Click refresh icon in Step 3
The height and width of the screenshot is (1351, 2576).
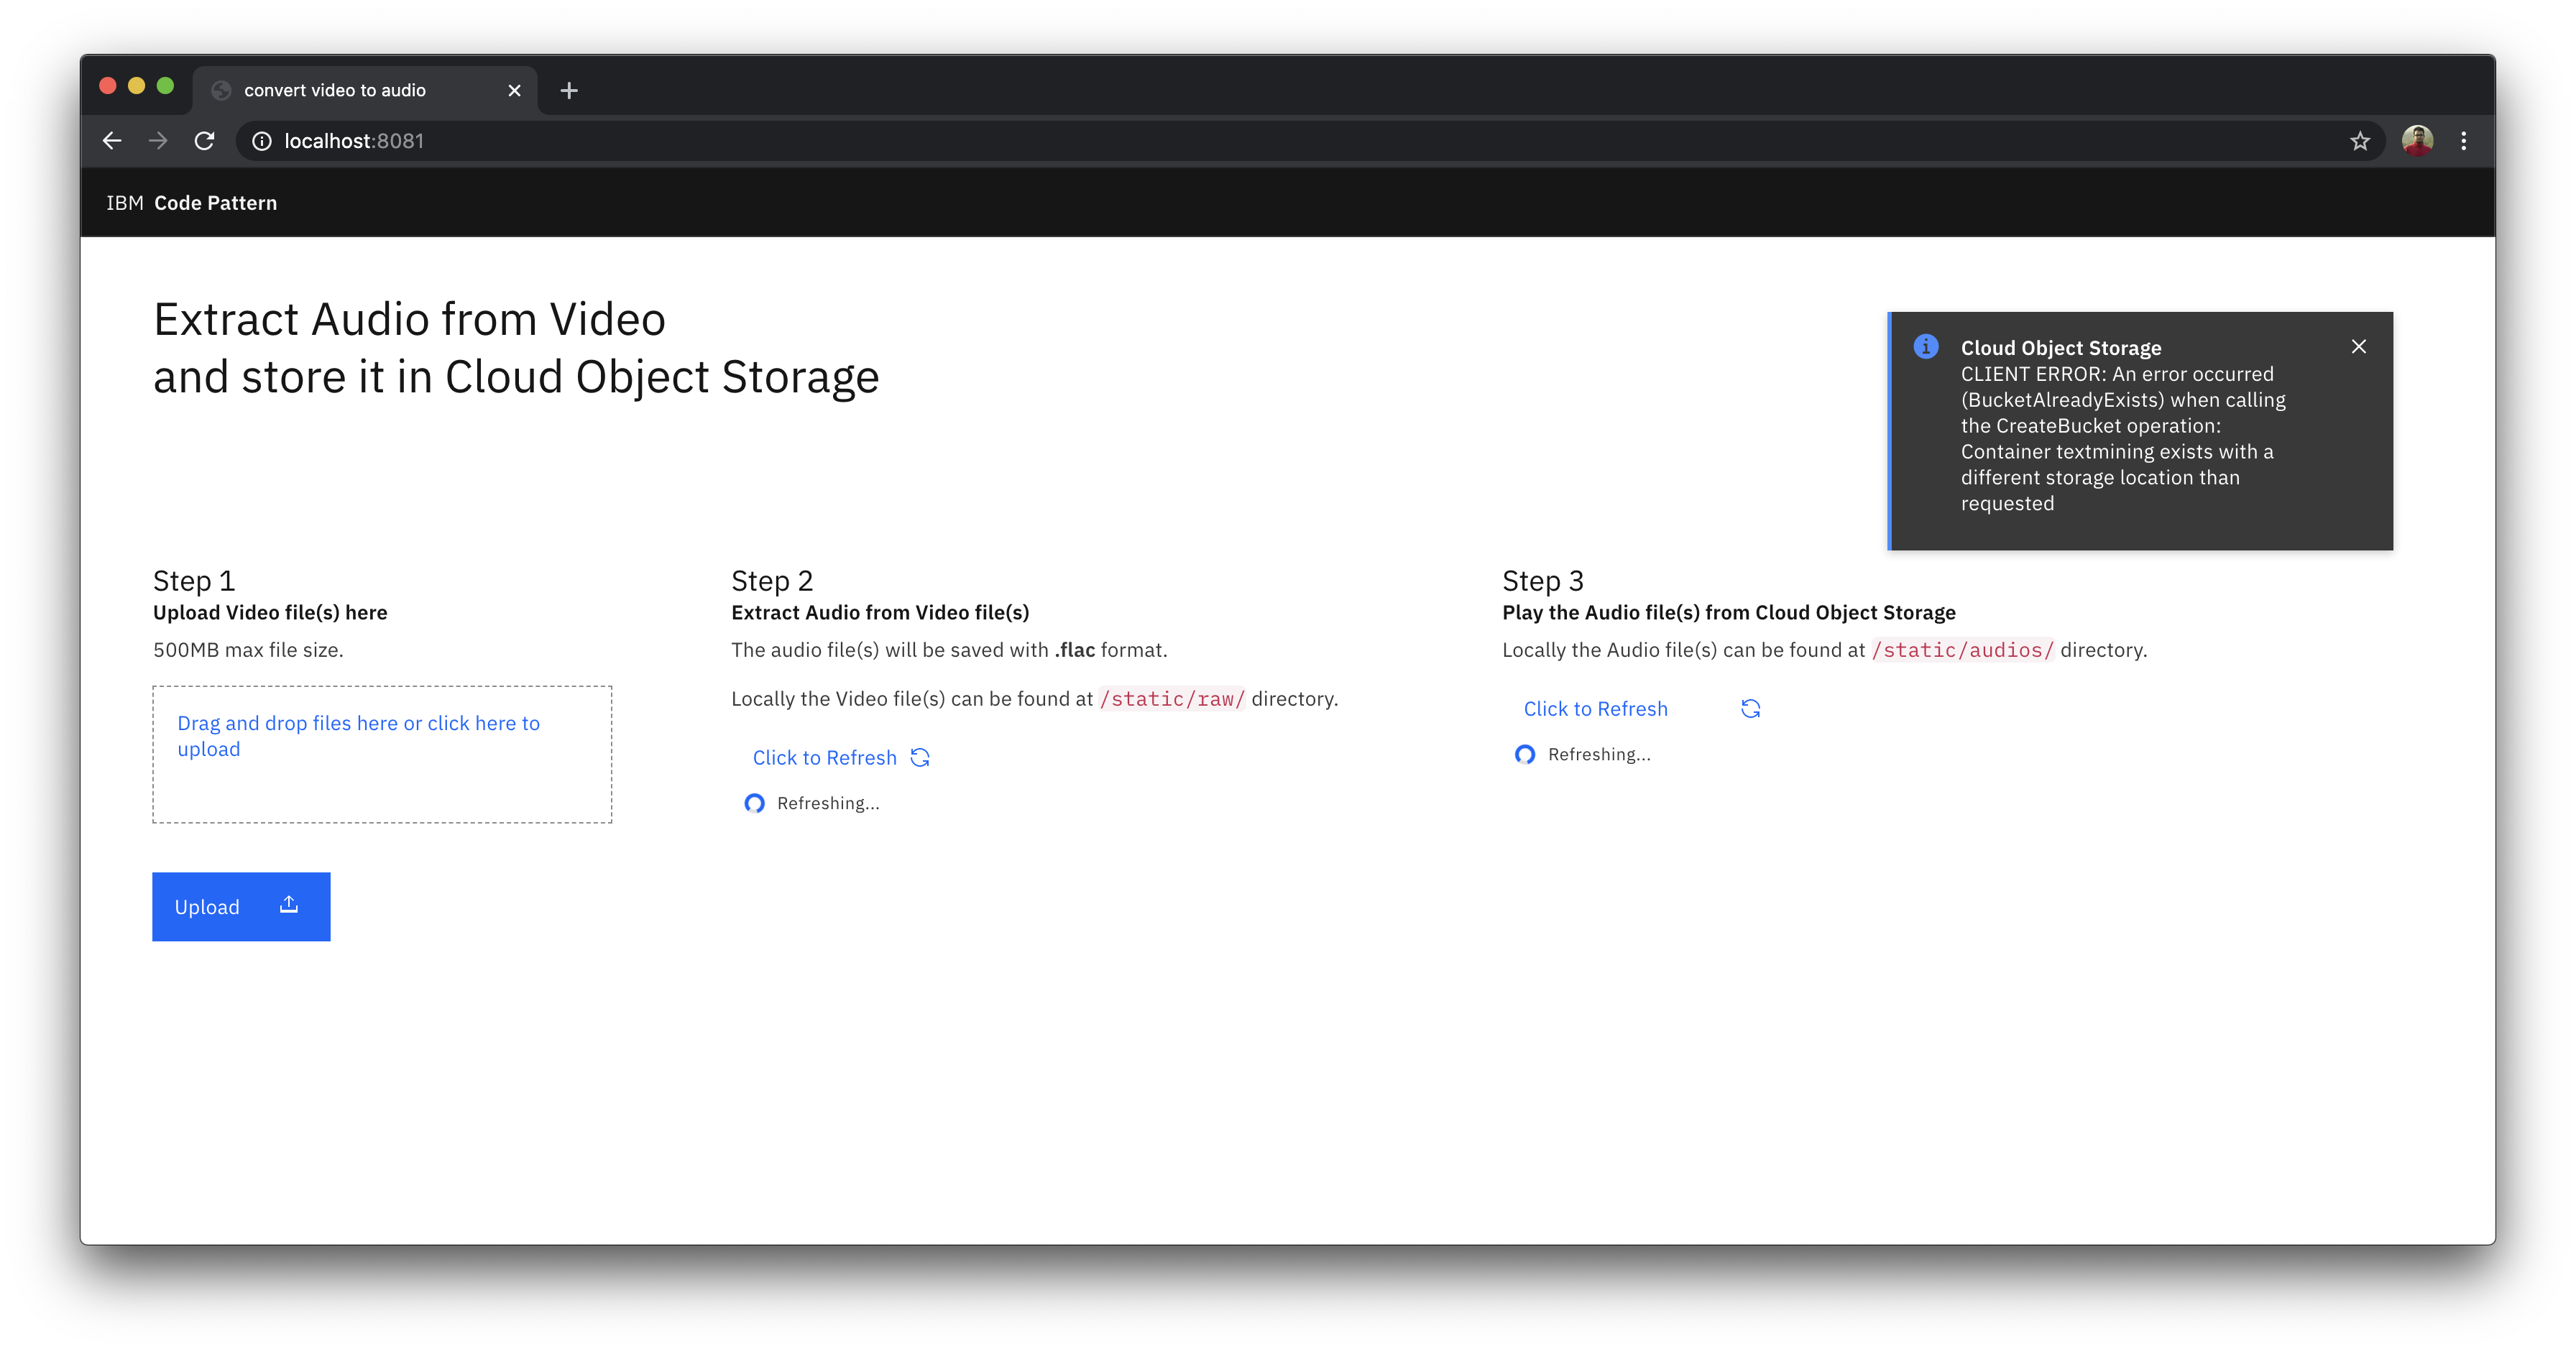(1750, 708)
